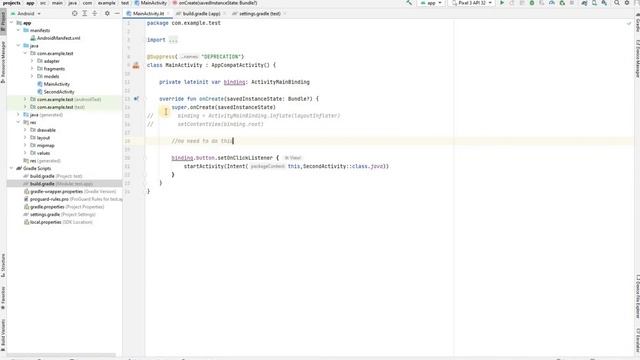The width and height of the screenshot is (640, 360).
Task: Open the app run configuration dropdown
Action: (x=431, y=3)
